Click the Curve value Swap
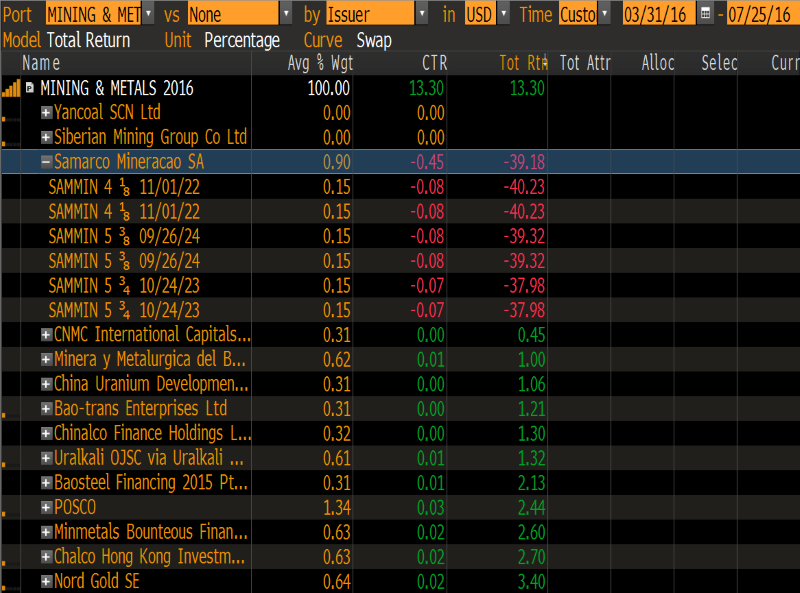Viewport: 800px width, 593px height. (x=374, y=40)
